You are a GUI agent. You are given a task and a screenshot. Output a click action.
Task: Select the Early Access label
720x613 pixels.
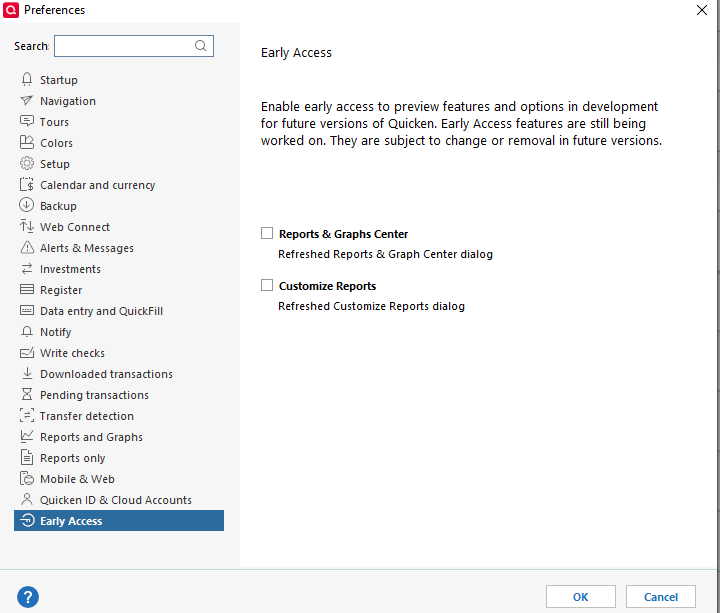pos(71,521)
